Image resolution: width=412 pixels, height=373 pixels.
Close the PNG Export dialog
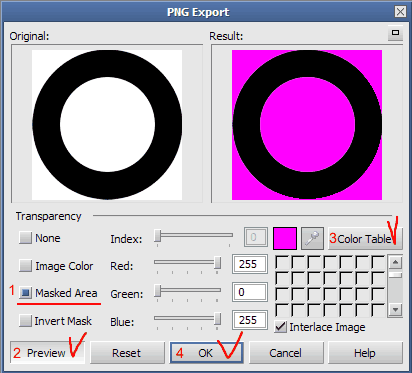click(x=400, y=12)
